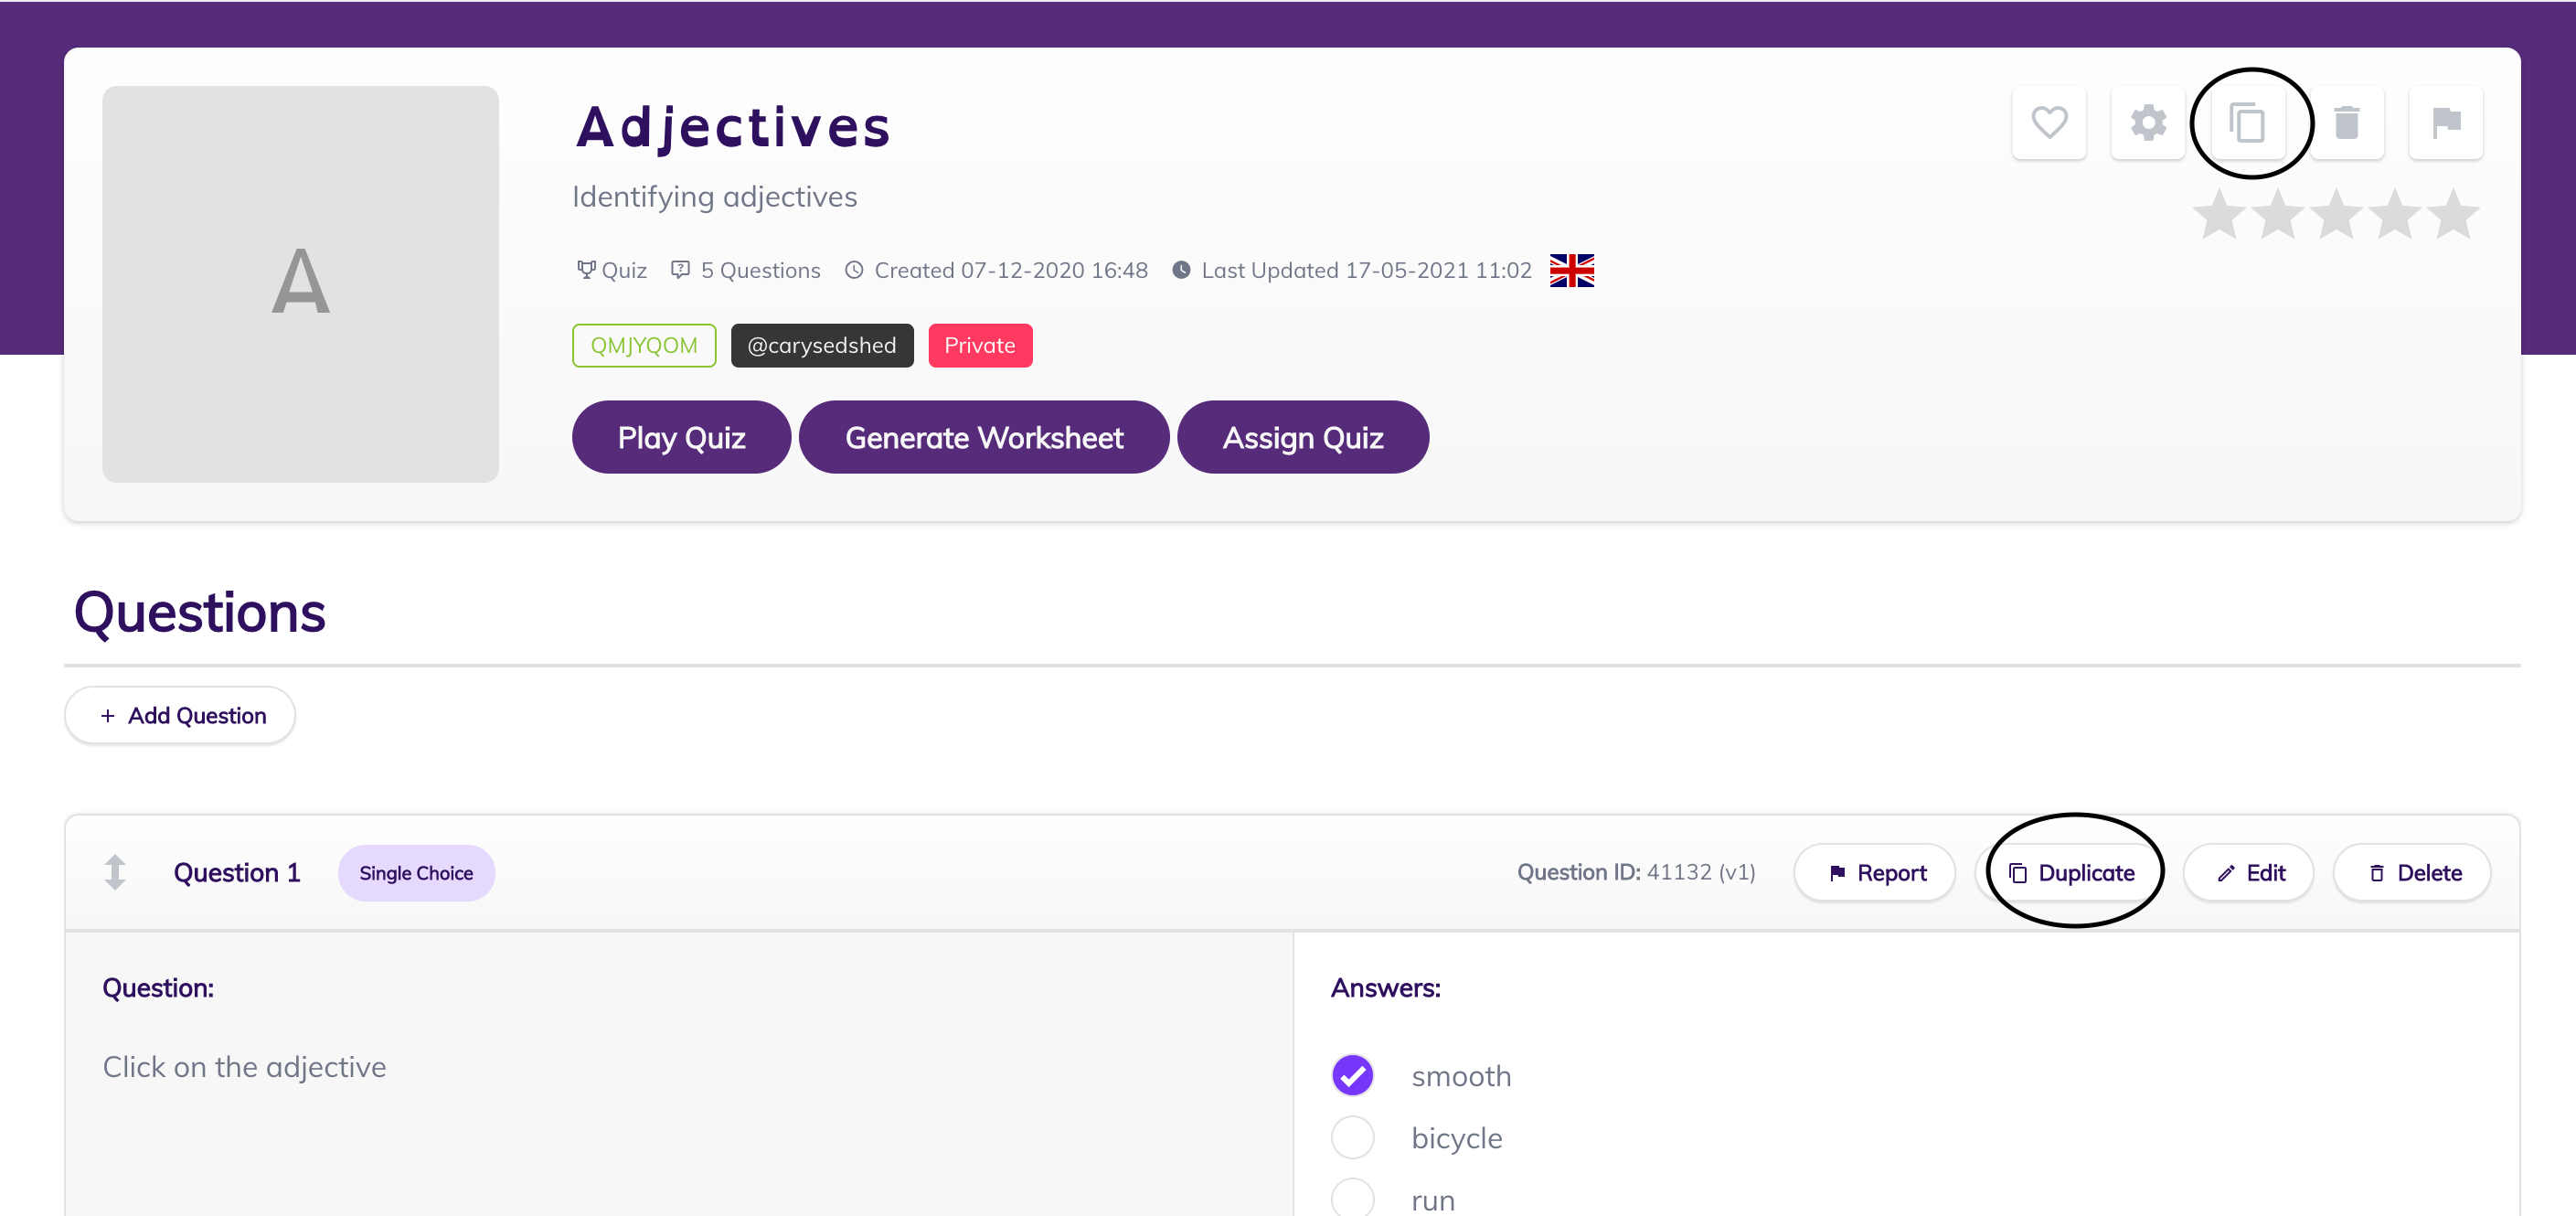Click Generate Worksheet button

click(x=984, y=437)
